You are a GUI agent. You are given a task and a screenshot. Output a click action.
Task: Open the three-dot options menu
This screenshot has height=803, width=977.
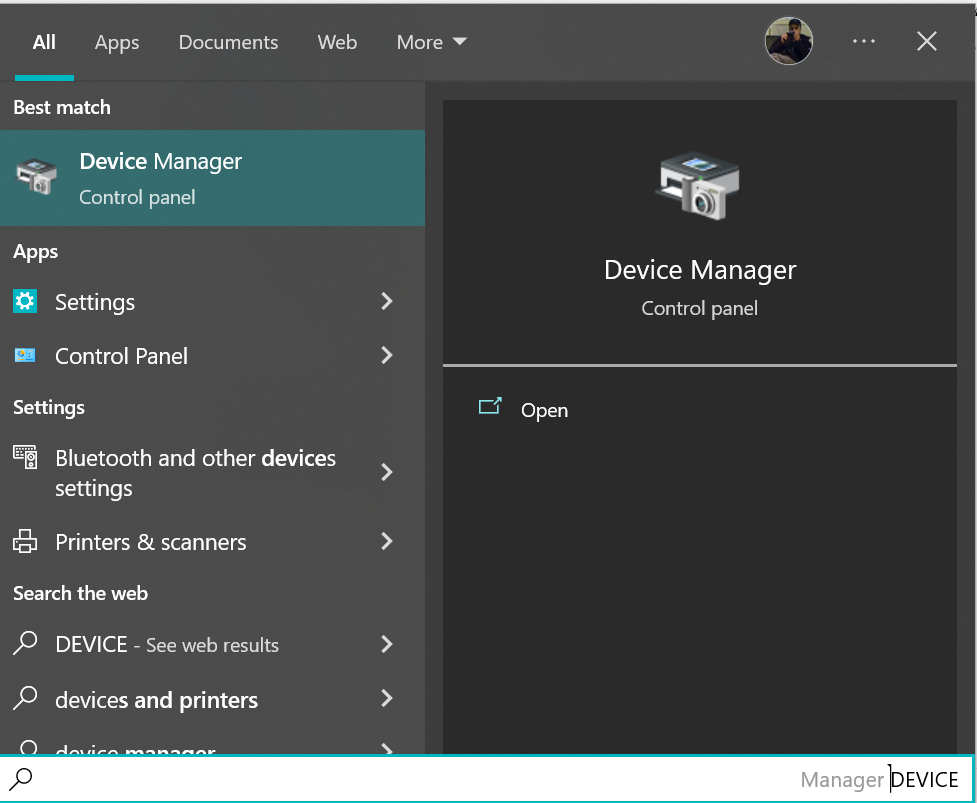(864, 41)
